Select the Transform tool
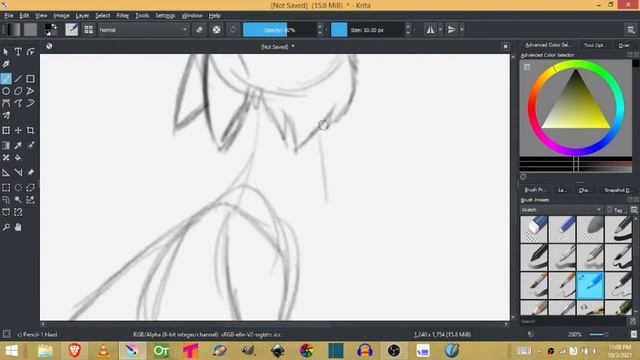This screenshot has height=360, width=640. pyautogui.click(x=6, y=131)
